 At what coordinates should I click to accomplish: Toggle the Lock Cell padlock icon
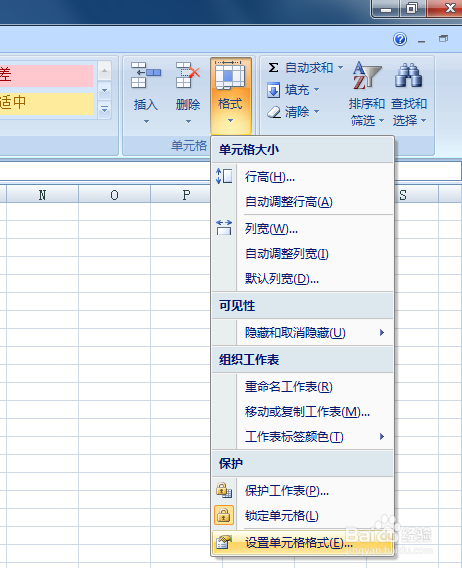tap(224, 515)
